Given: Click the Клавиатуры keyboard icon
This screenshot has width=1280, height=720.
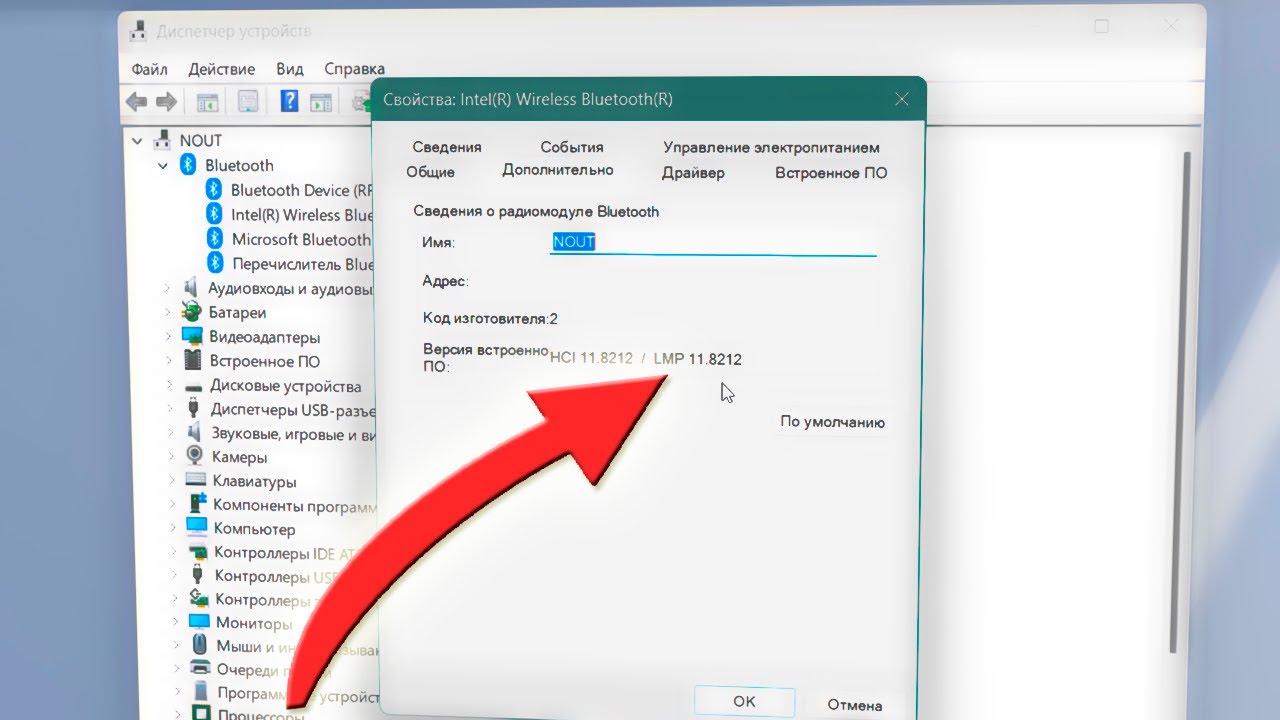Looking at the screenshot, I should pyautogui.click(x=197, y=481).
